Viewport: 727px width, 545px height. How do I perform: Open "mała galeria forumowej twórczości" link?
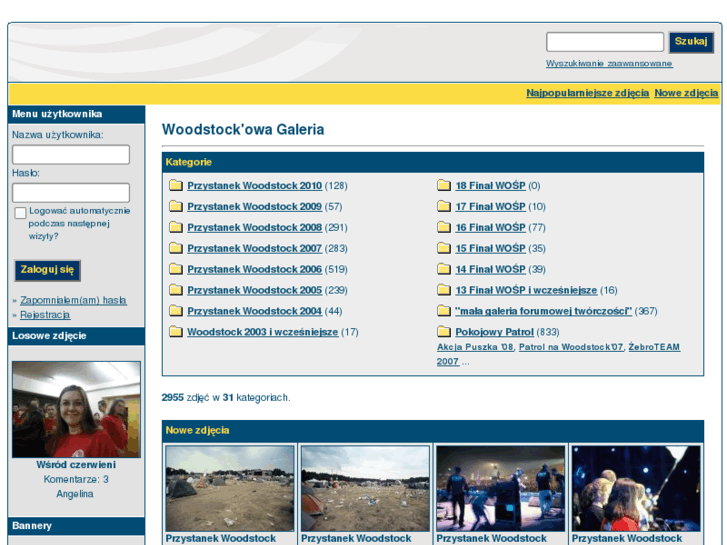pyautogui.click(x=543, y=311)
